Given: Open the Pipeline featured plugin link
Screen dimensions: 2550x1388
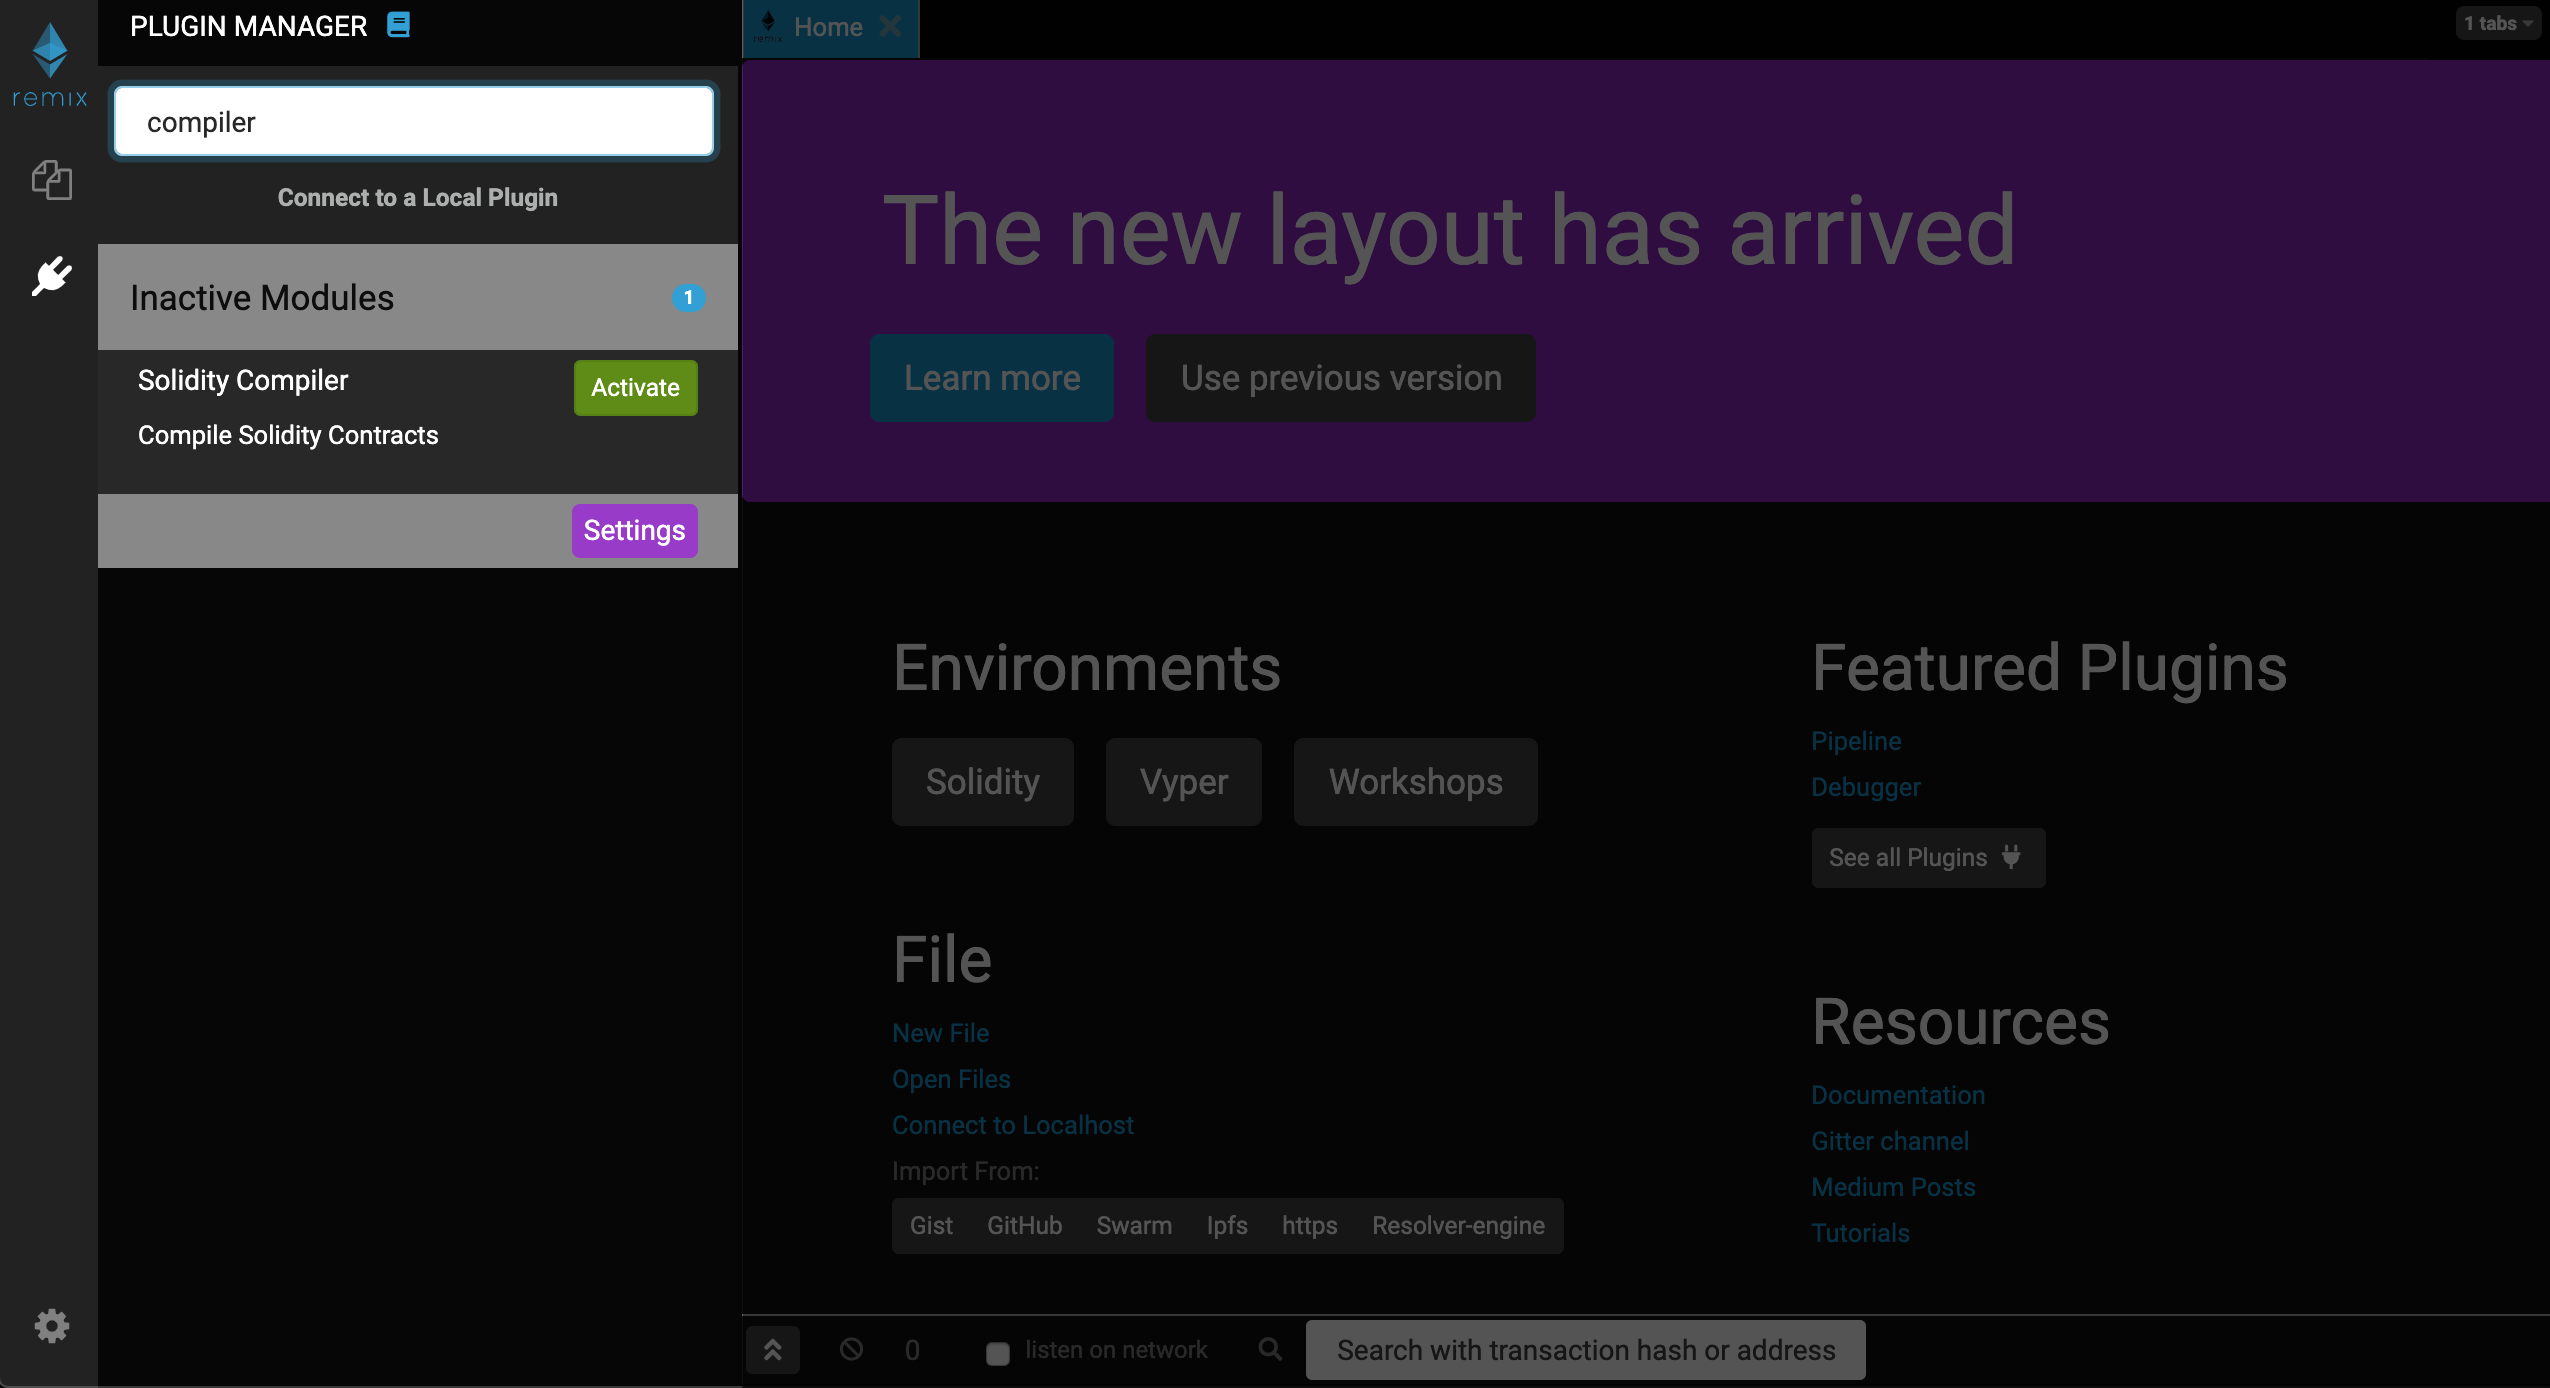Looking at the screenshot, I should click(x=1856, y=741).
